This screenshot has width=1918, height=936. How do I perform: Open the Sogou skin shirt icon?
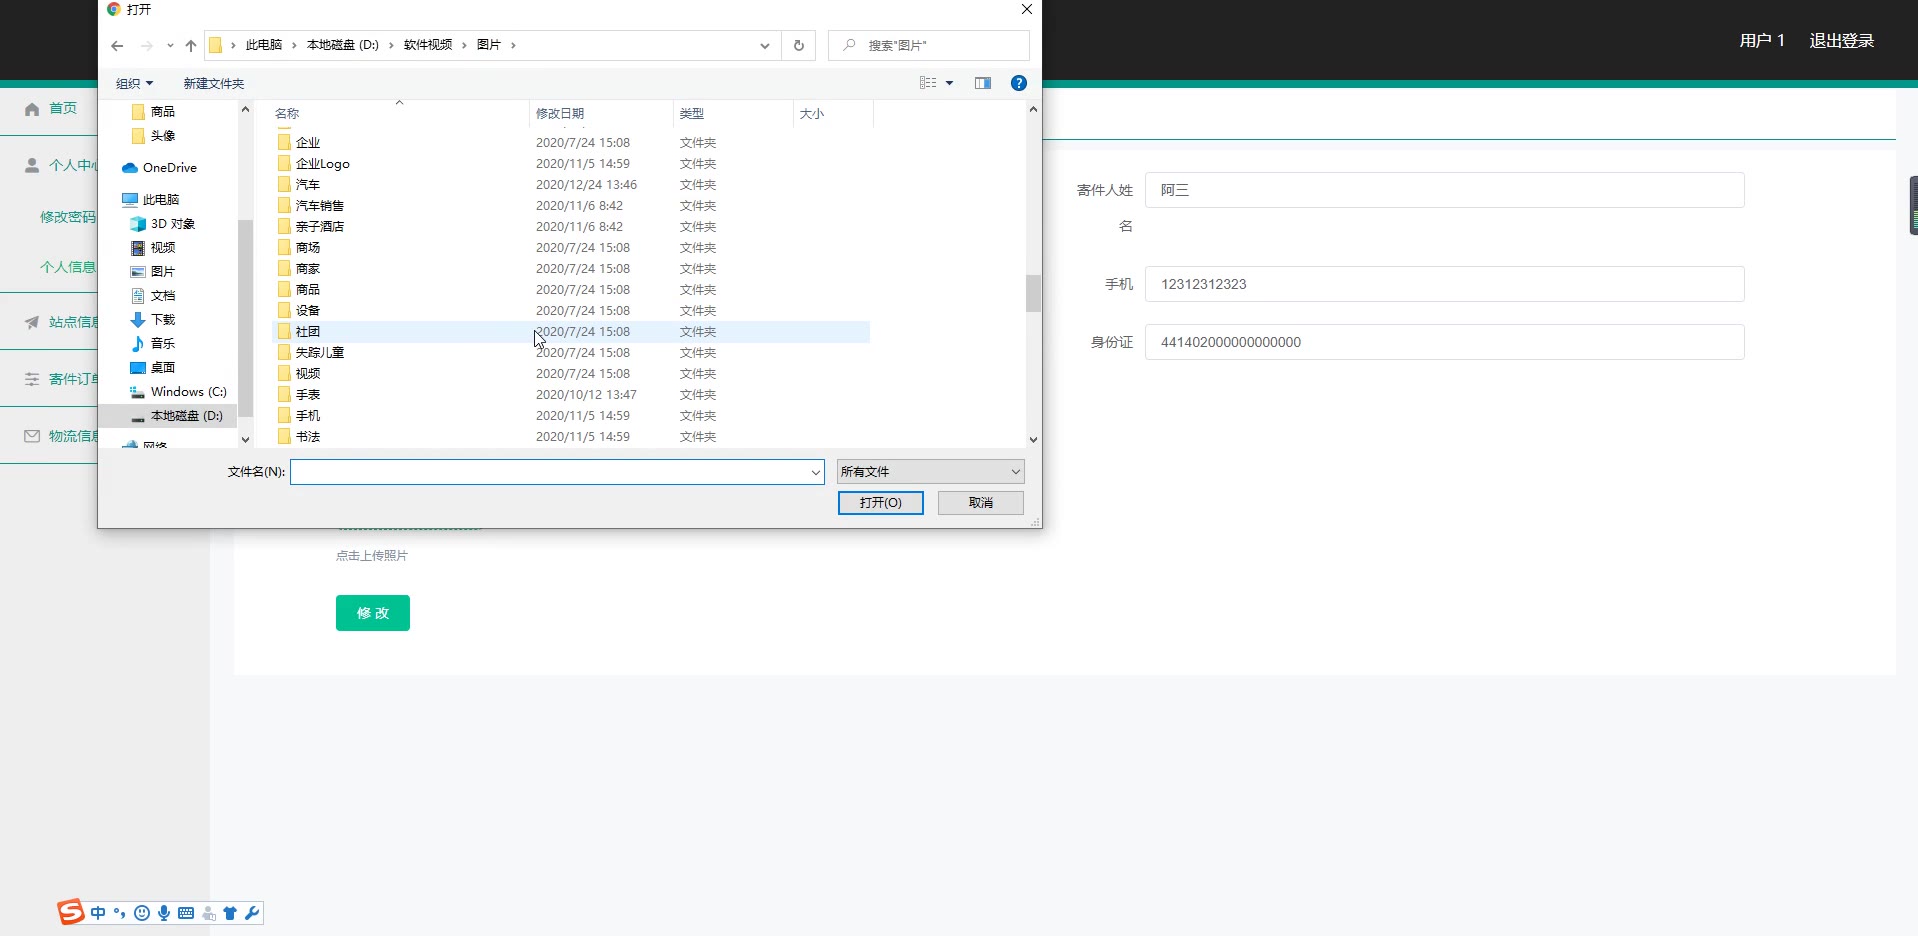click(x=230, y=913)
